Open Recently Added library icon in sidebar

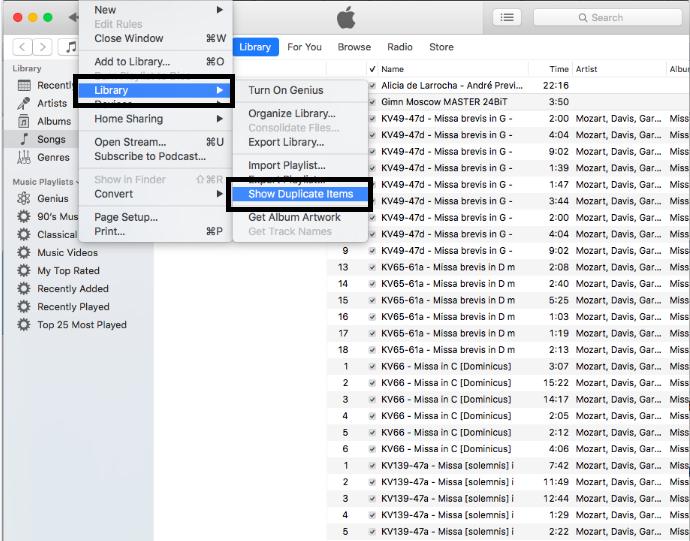click(24, 85)
